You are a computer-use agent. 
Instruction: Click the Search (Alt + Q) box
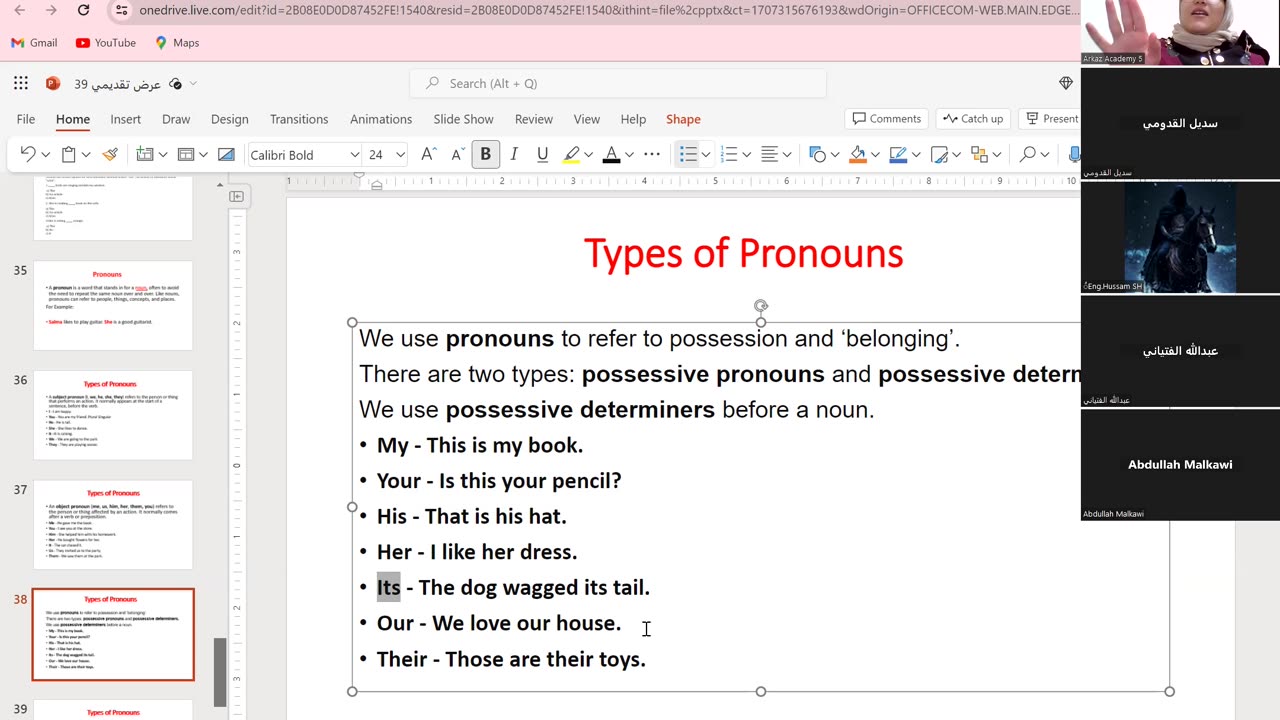point(618,84)
